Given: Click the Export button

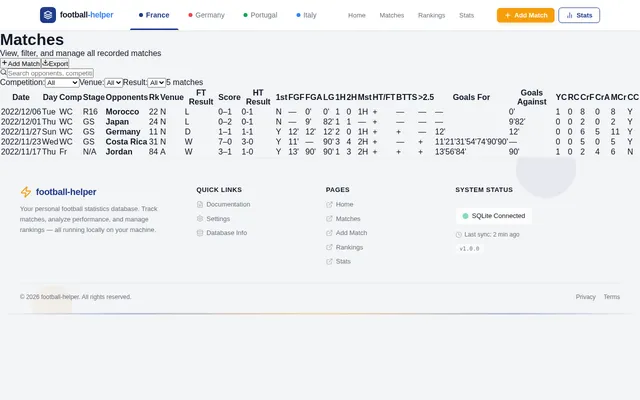Looking at the screenshot, I should pos(55,63).
